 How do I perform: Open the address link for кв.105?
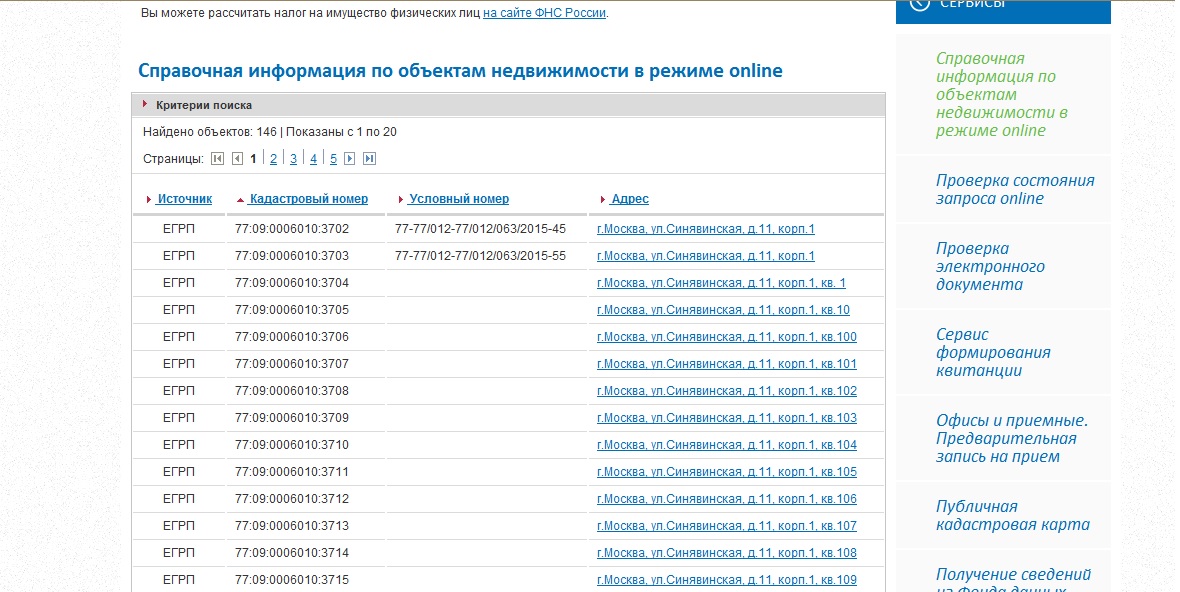tap(726, 472)
